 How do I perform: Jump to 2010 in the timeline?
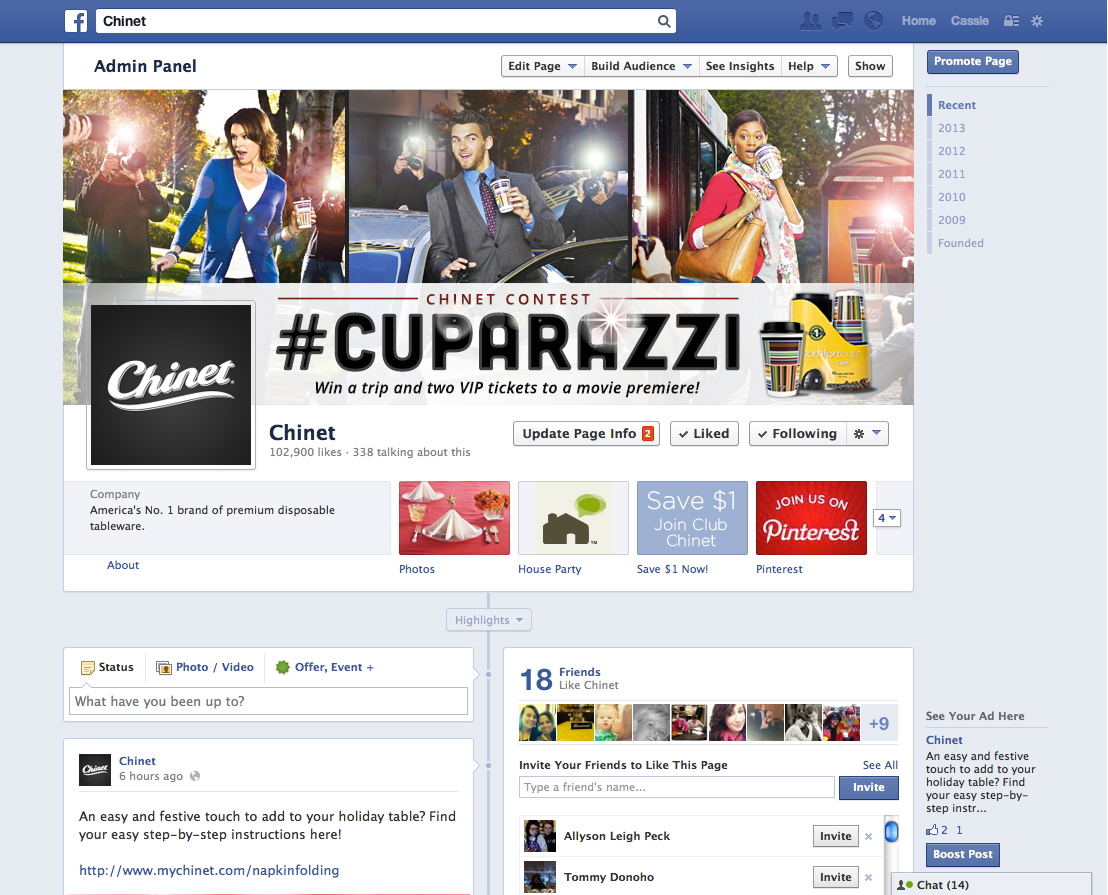point(952,197)
